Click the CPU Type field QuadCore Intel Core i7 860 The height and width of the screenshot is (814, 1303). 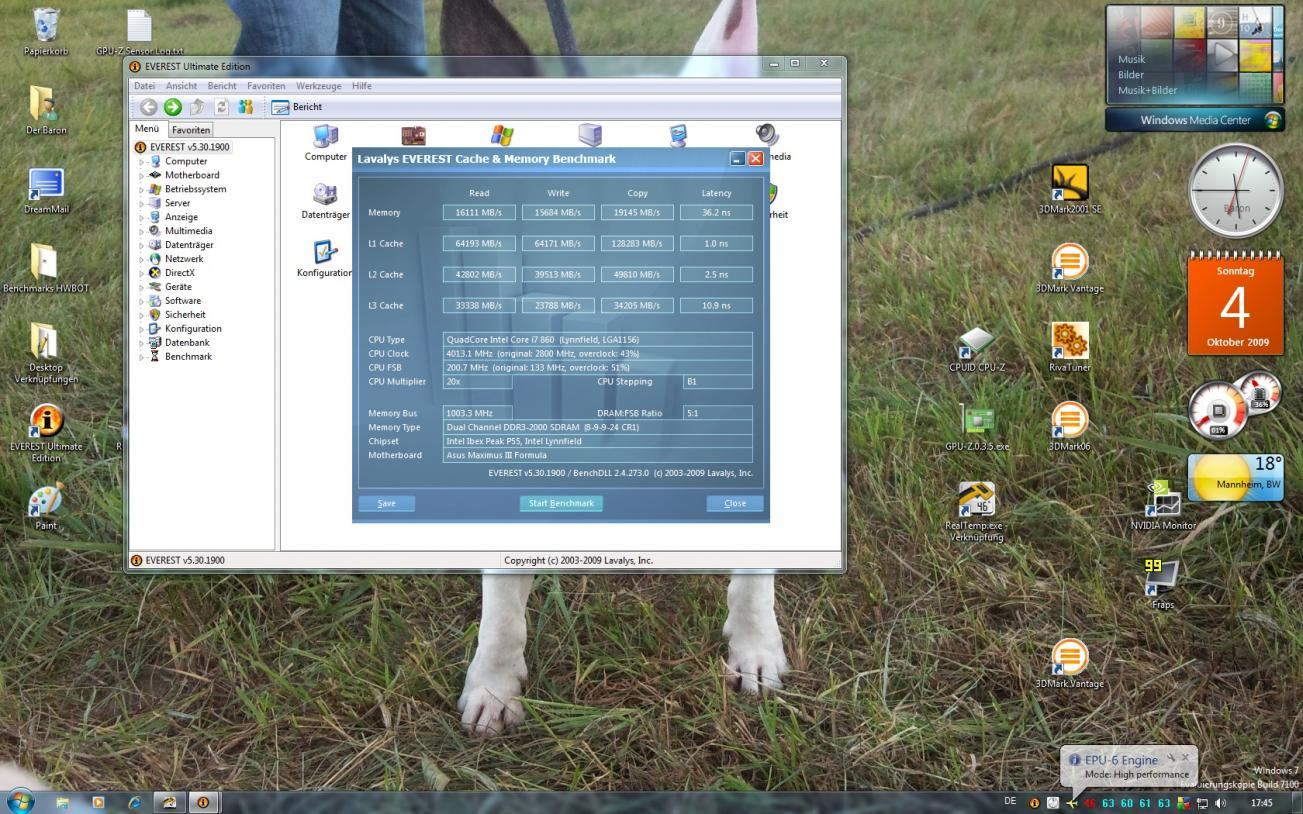(598, 340)
